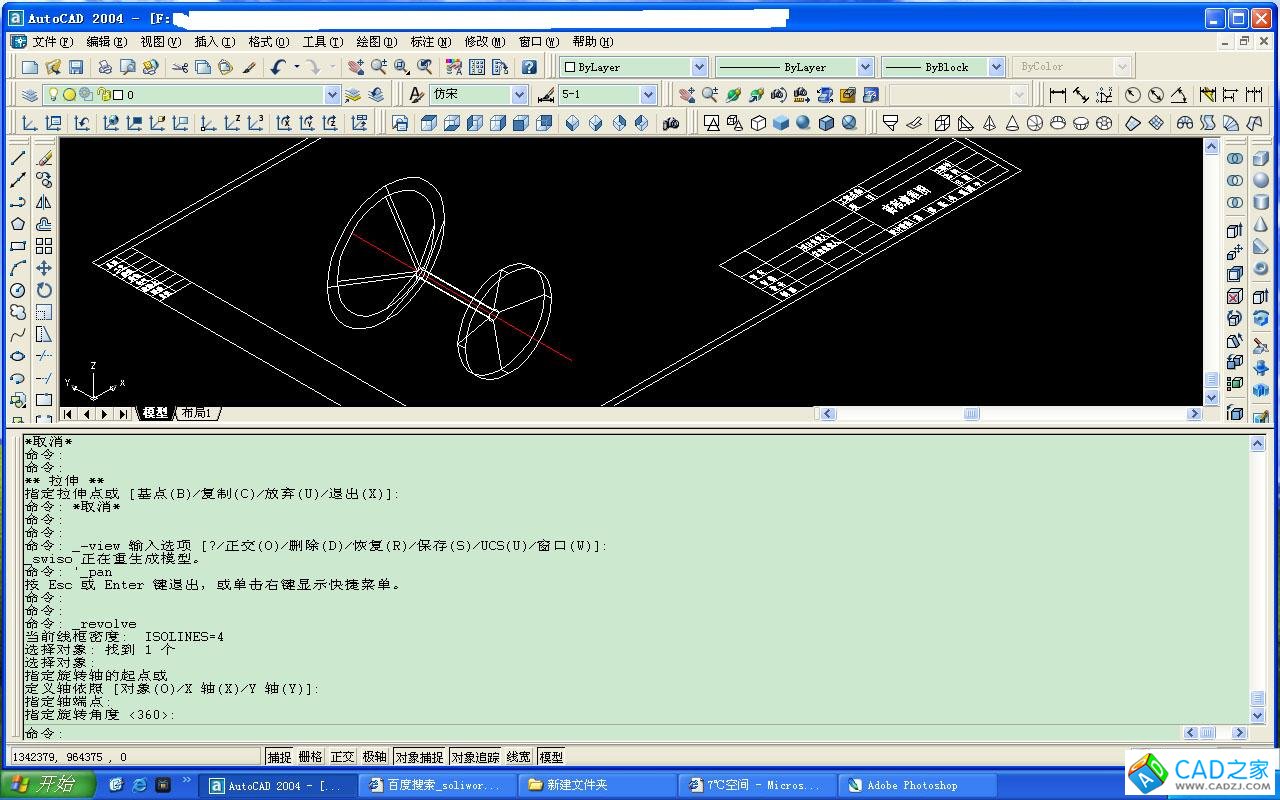
Task: Toggle 捕捉 snap mode in status bar
Action: (x=280, y=757)
